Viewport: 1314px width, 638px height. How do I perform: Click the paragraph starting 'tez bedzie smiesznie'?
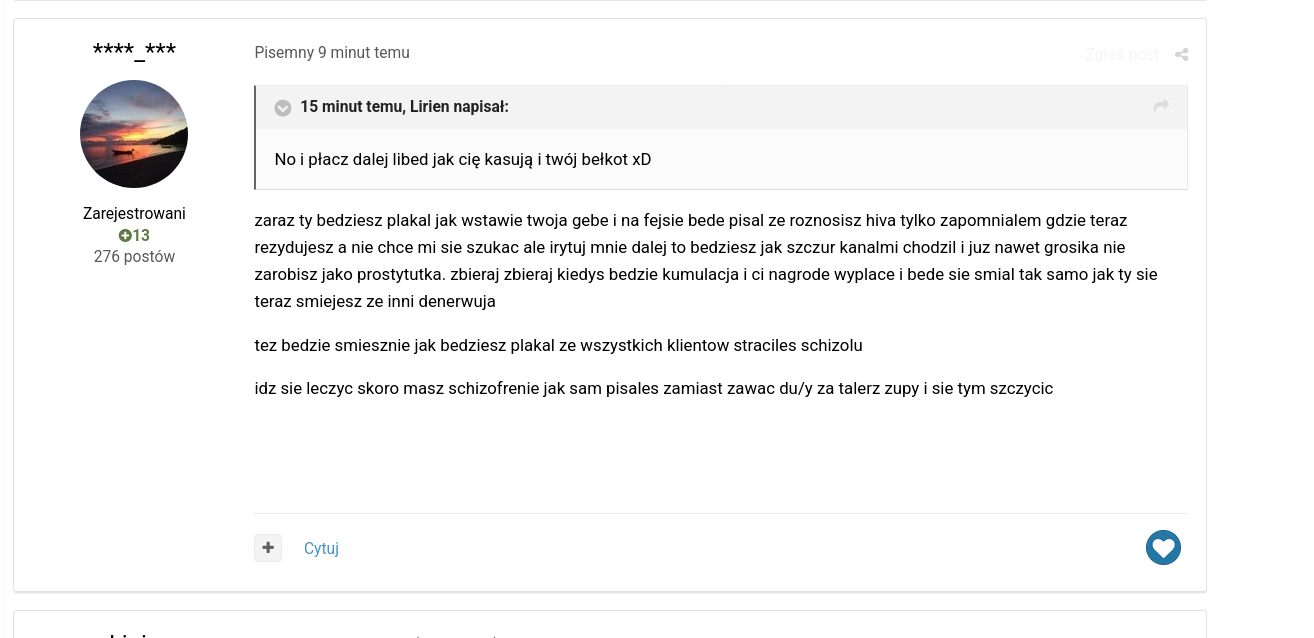(x=558, y=345)
